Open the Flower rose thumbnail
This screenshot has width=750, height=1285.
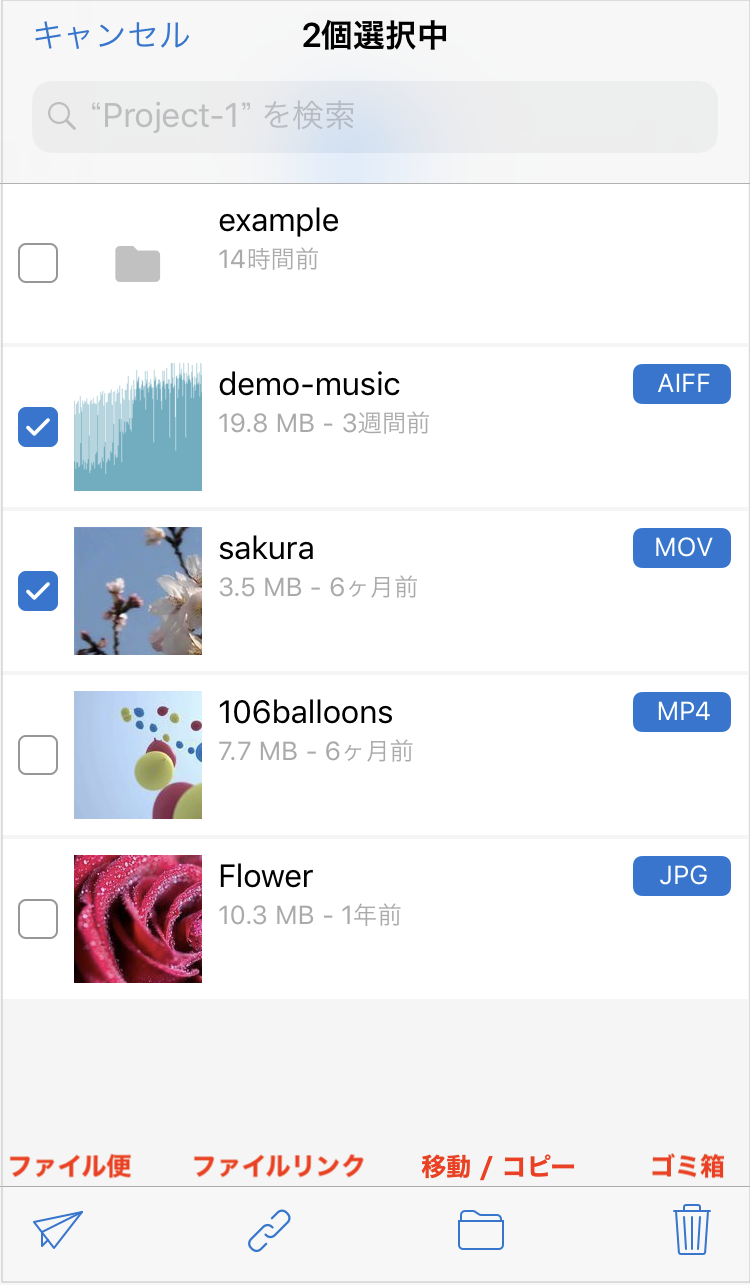138,919
